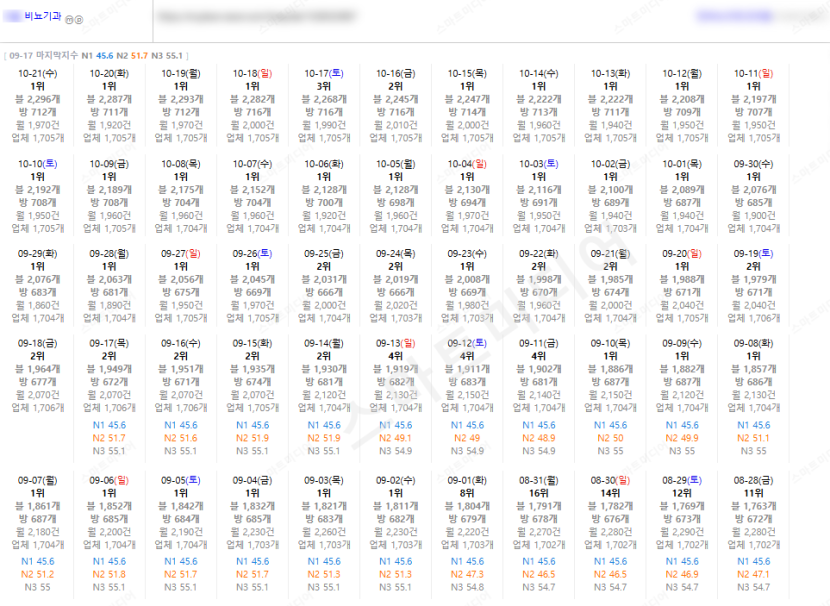Click the 10-18(일) date cell

pyautogui.click(x=252, y=74)
